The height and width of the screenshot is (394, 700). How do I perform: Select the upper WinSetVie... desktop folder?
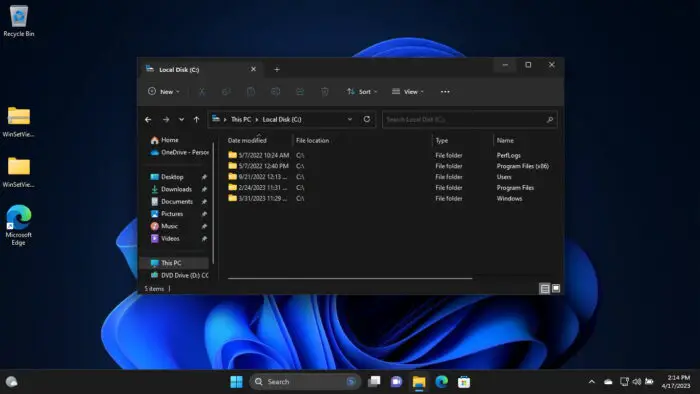pos(19,122)
